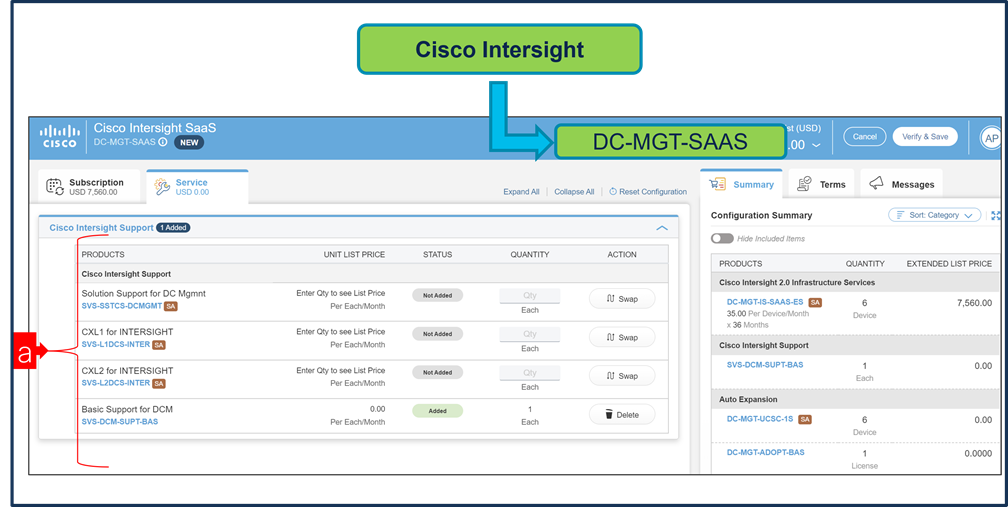Click the Cisco Intersight Support section title
The height and width of the screenshot is (507, 1008).
pos(102,228)
